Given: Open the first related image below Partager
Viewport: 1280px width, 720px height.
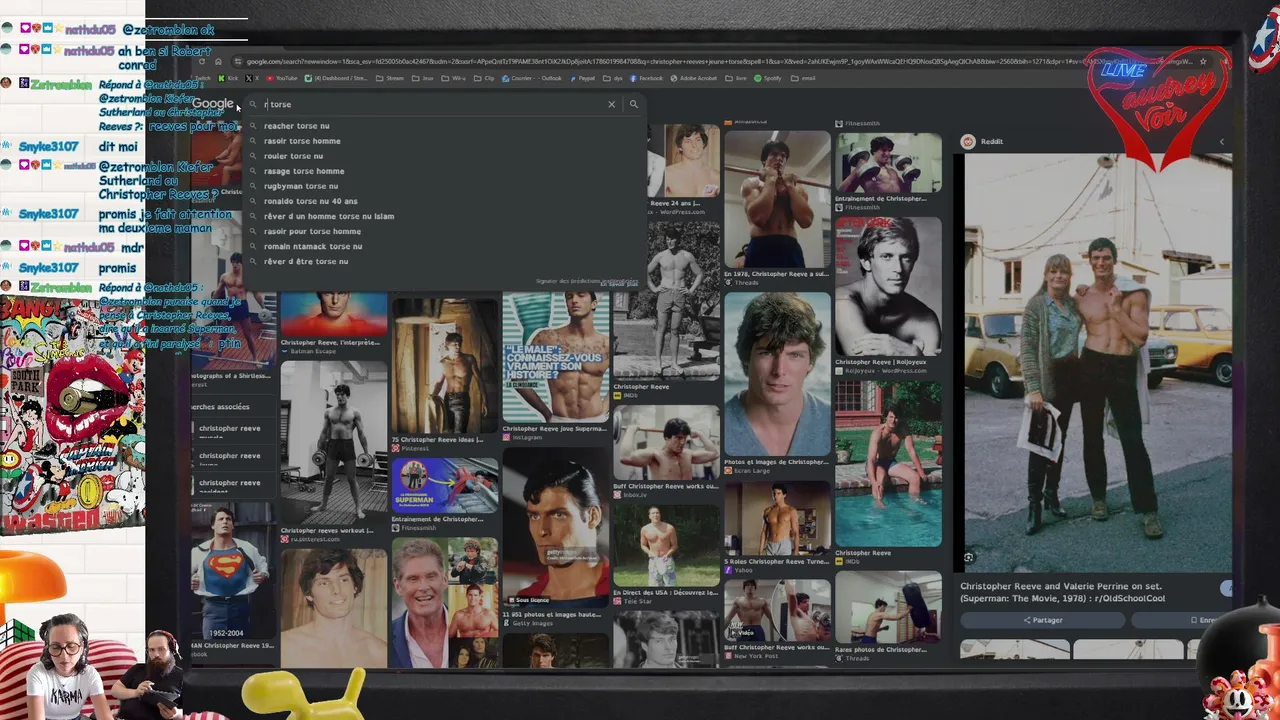Looking at the screenshot, I should 1014,650.
